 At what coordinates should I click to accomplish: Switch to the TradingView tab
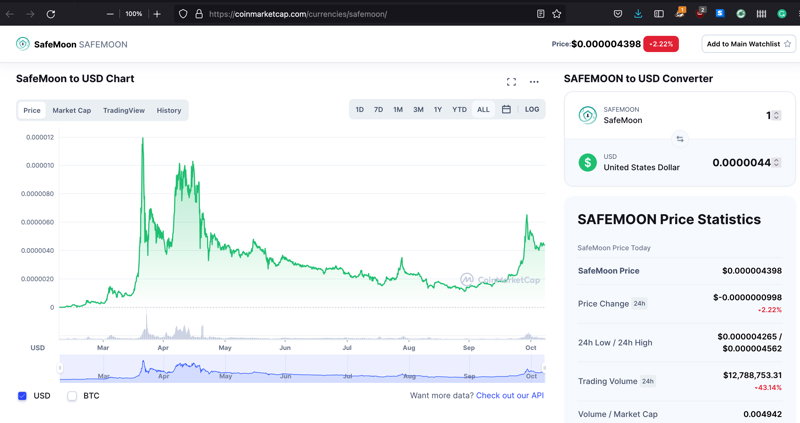point(124,110)
